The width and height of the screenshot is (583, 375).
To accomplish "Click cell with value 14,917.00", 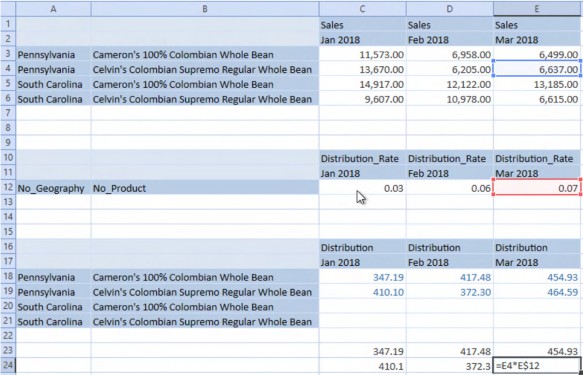I will coord(362,84).
